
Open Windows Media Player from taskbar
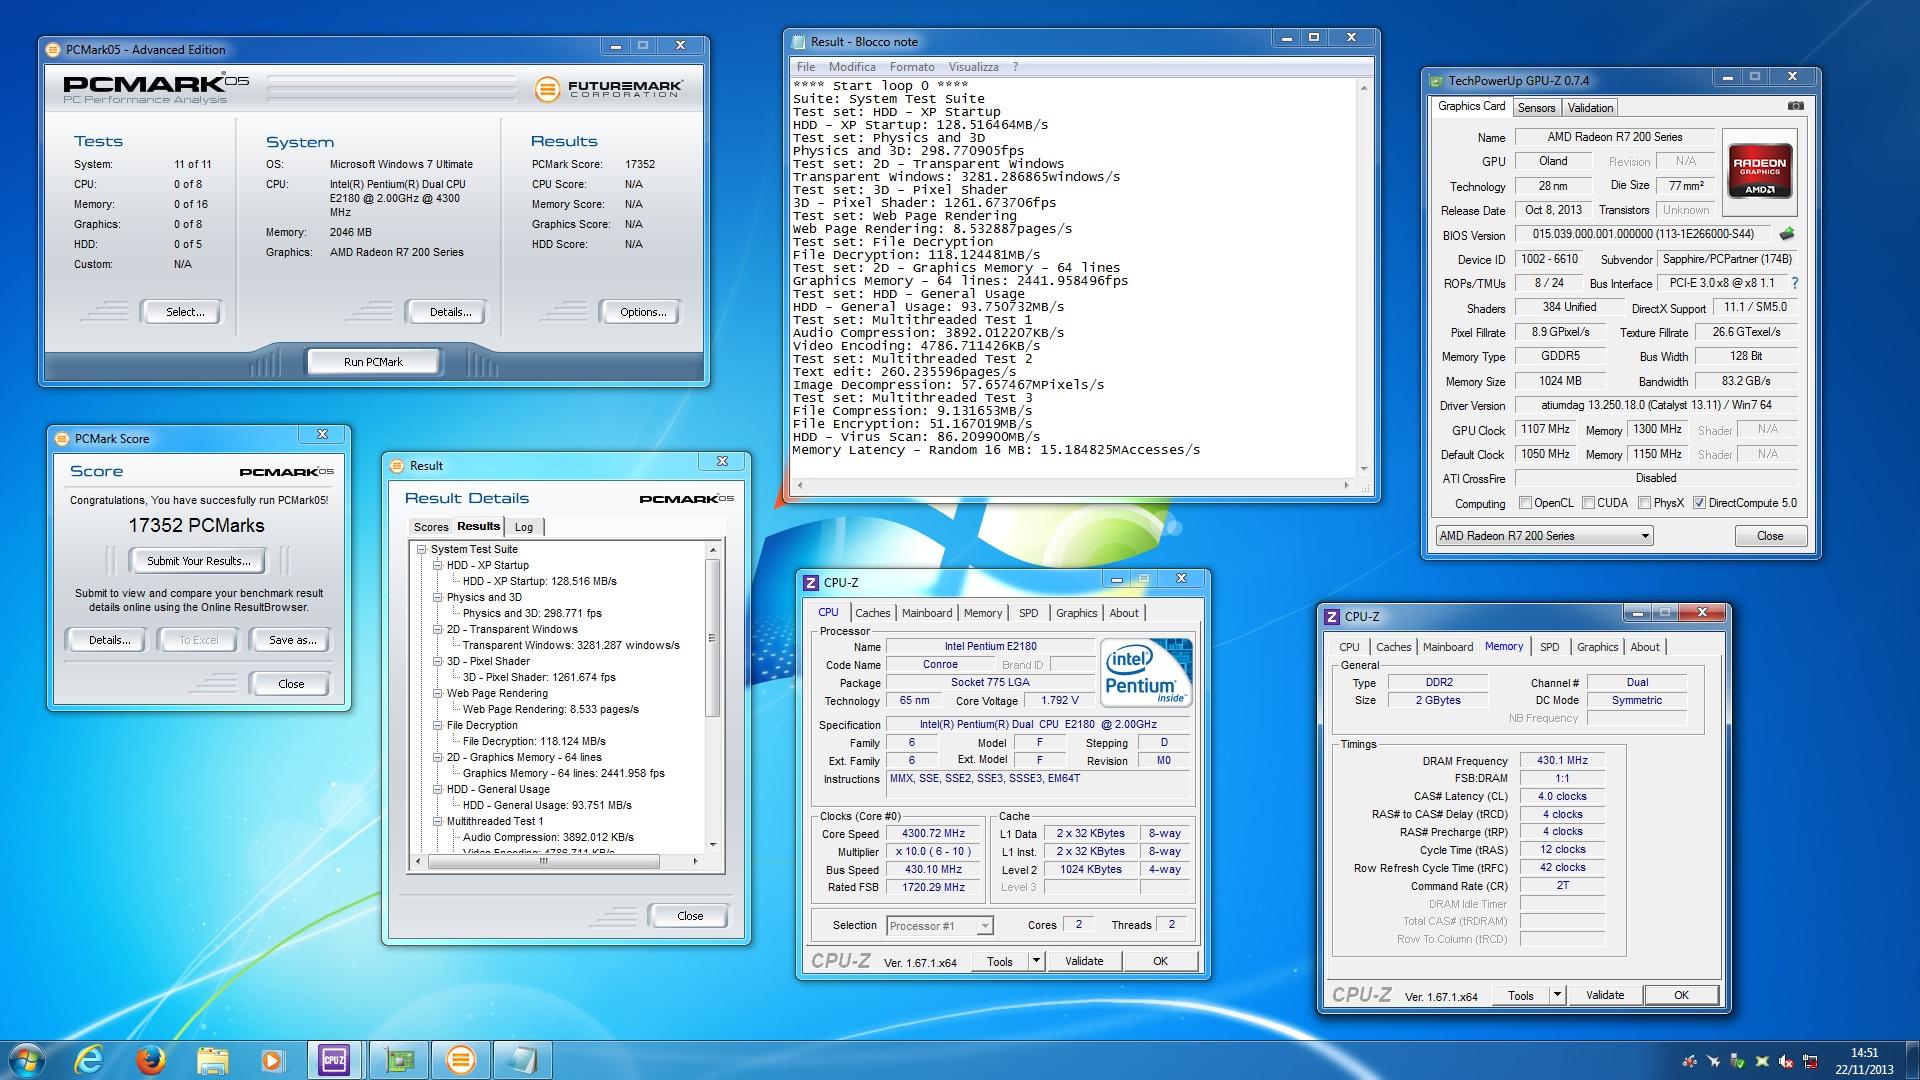[272, 1060]
